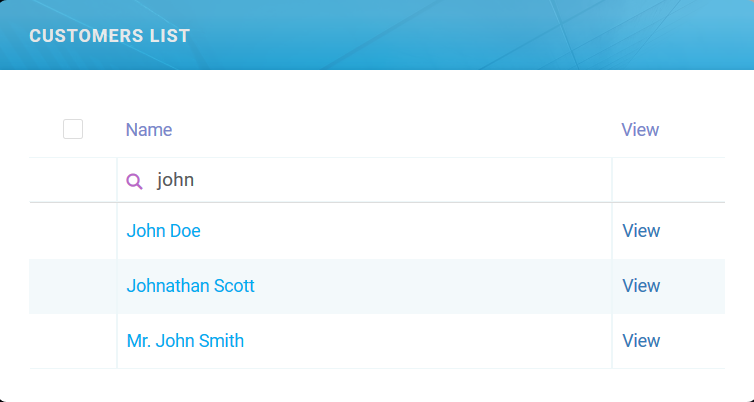
Task: Click empty first-column cell of Johnathan Scott row
Action: [73, 286]
